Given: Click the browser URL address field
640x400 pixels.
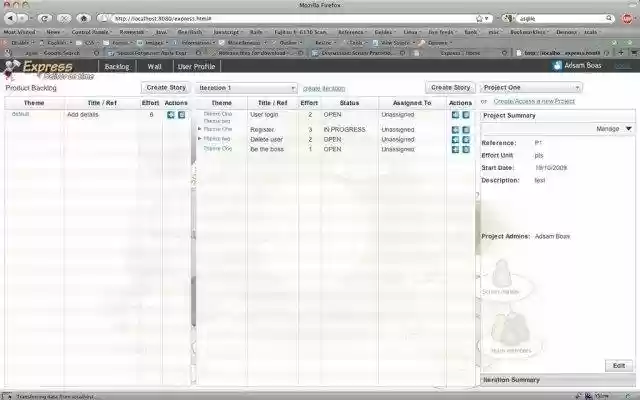Looking at the screenshot, I should 294,18.
